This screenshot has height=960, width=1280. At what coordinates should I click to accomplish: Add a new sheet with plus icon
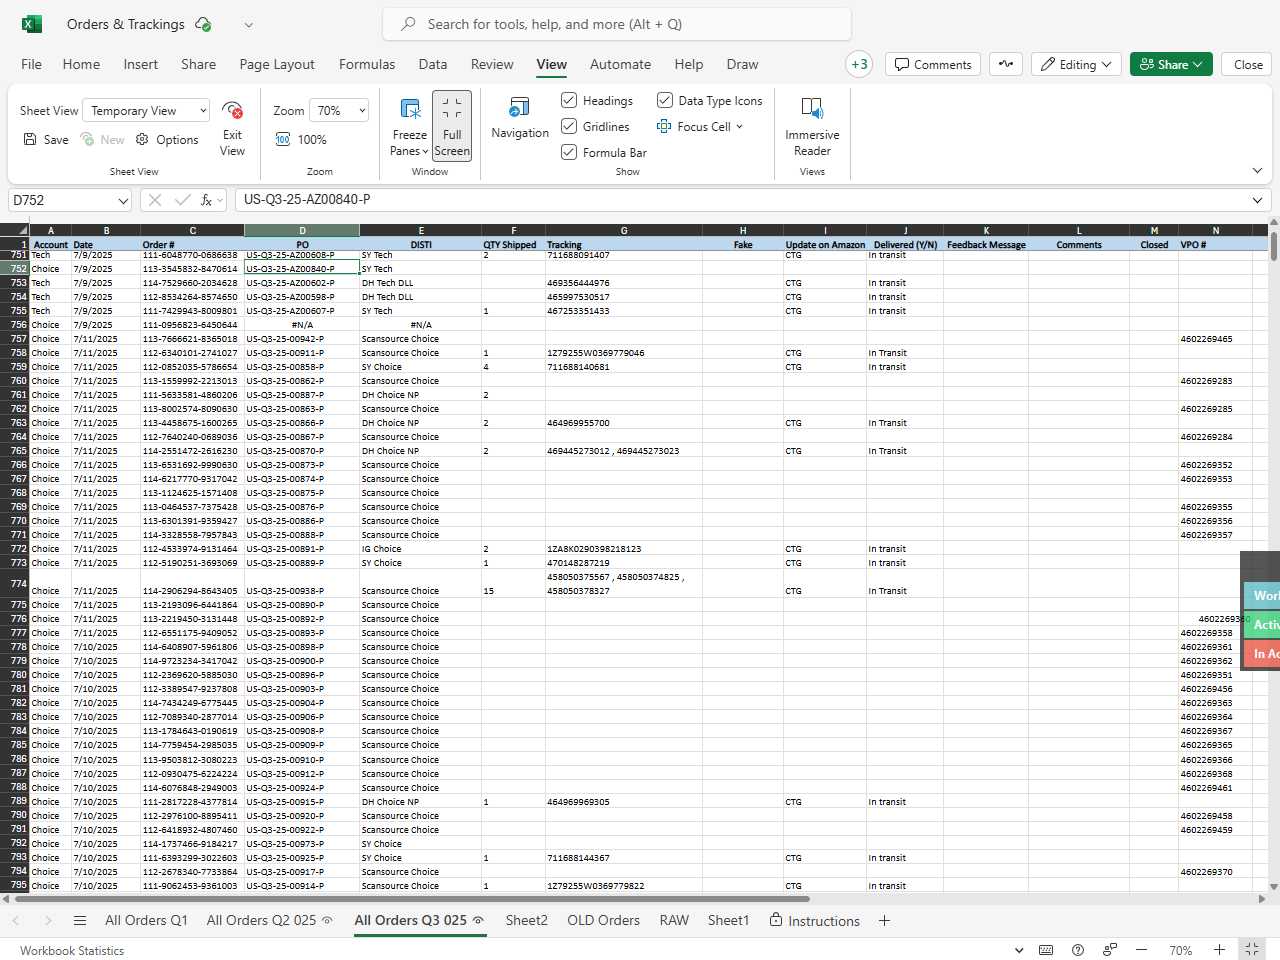884,920
